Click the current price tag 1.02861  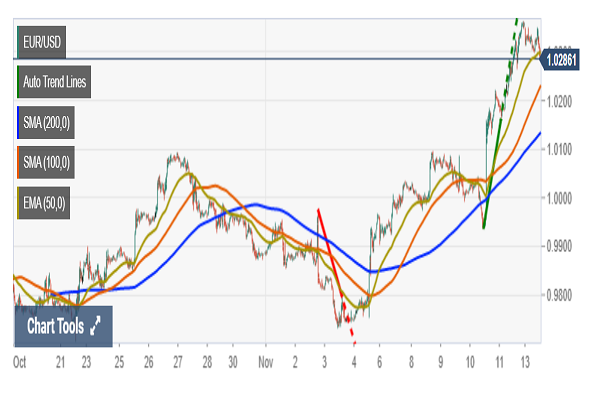(564, 61)
